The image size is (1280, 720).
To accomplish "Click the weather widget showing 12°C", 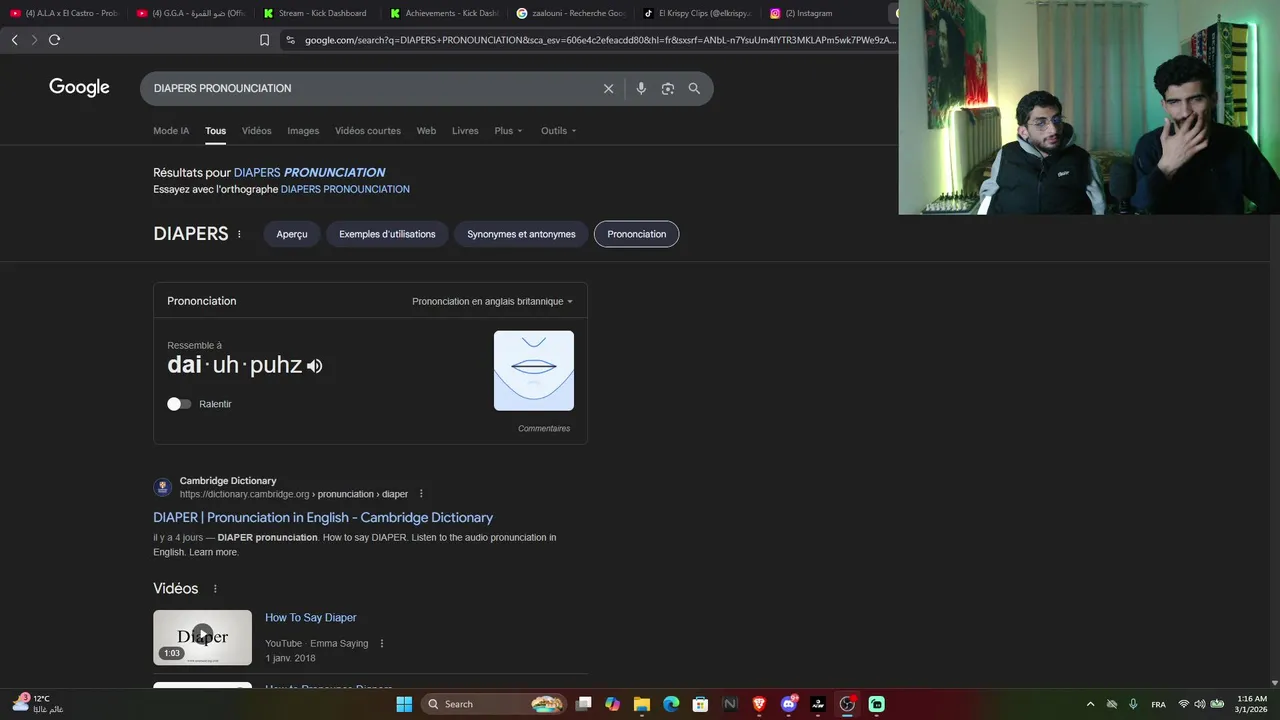I will pos(38,704).
